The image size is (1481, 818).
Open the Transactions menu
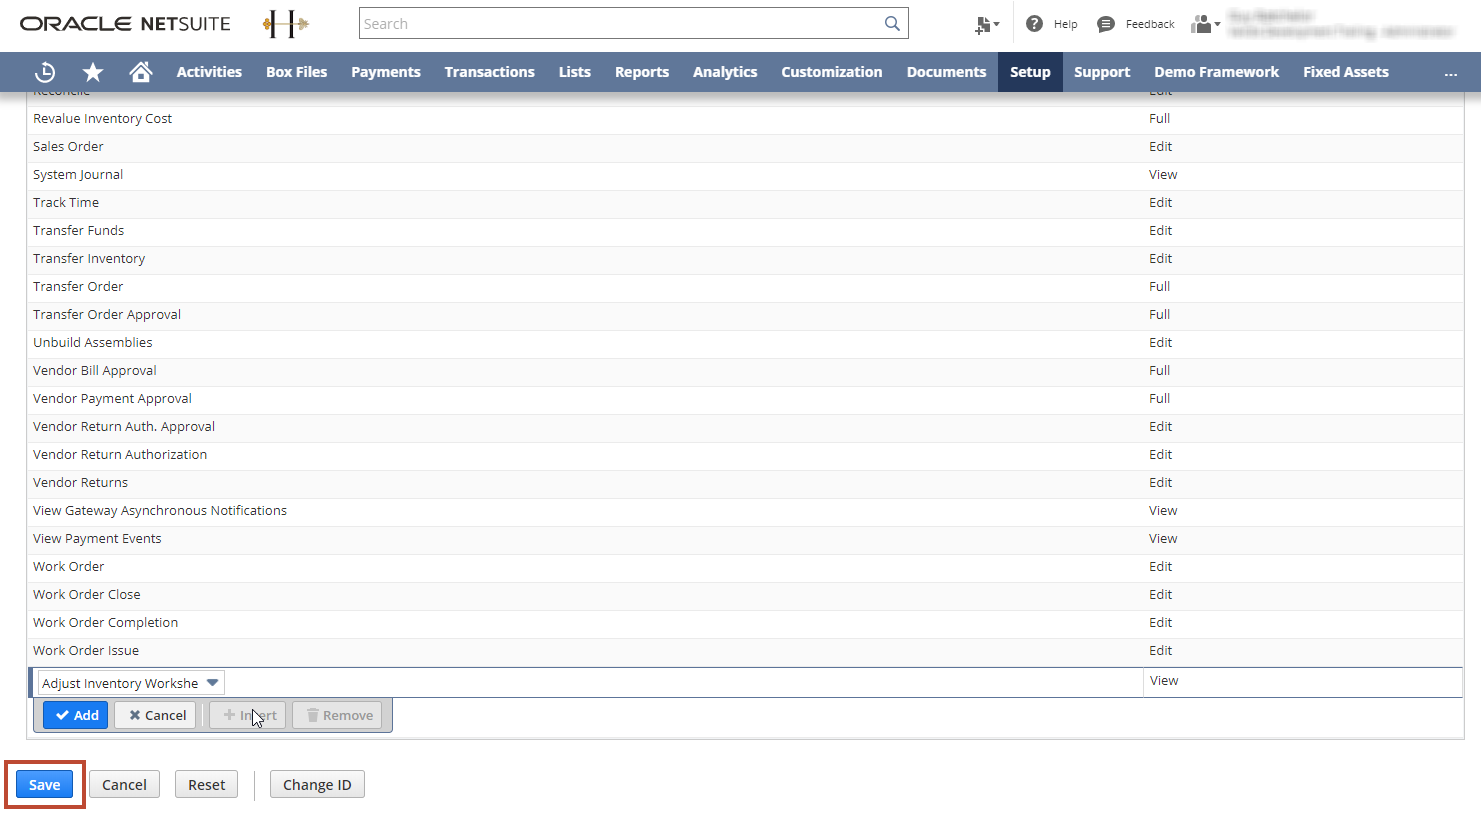coord(489,71)
